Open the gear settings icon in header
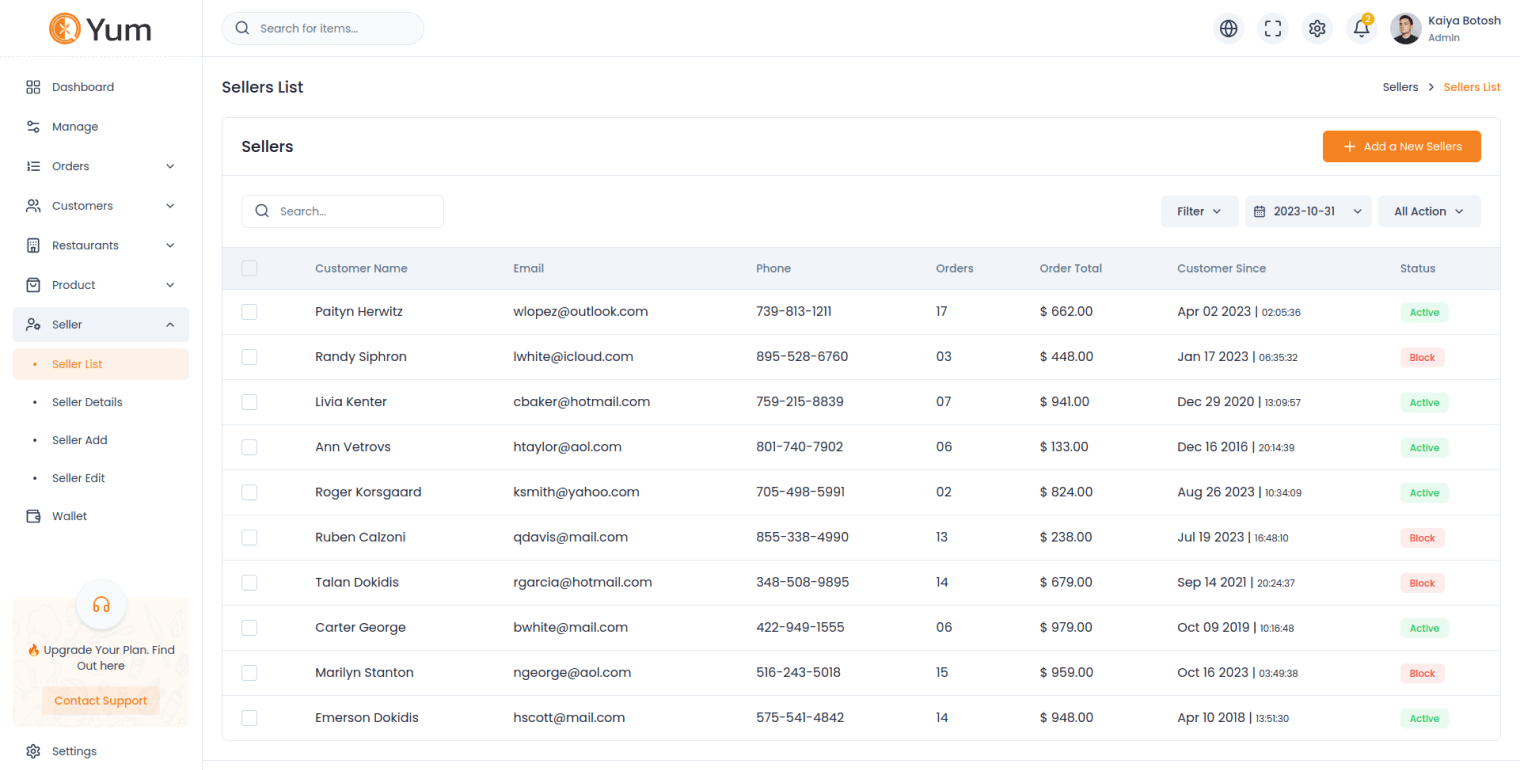The height and width of the screenshot is (770, 1520). pos(1317,29)
